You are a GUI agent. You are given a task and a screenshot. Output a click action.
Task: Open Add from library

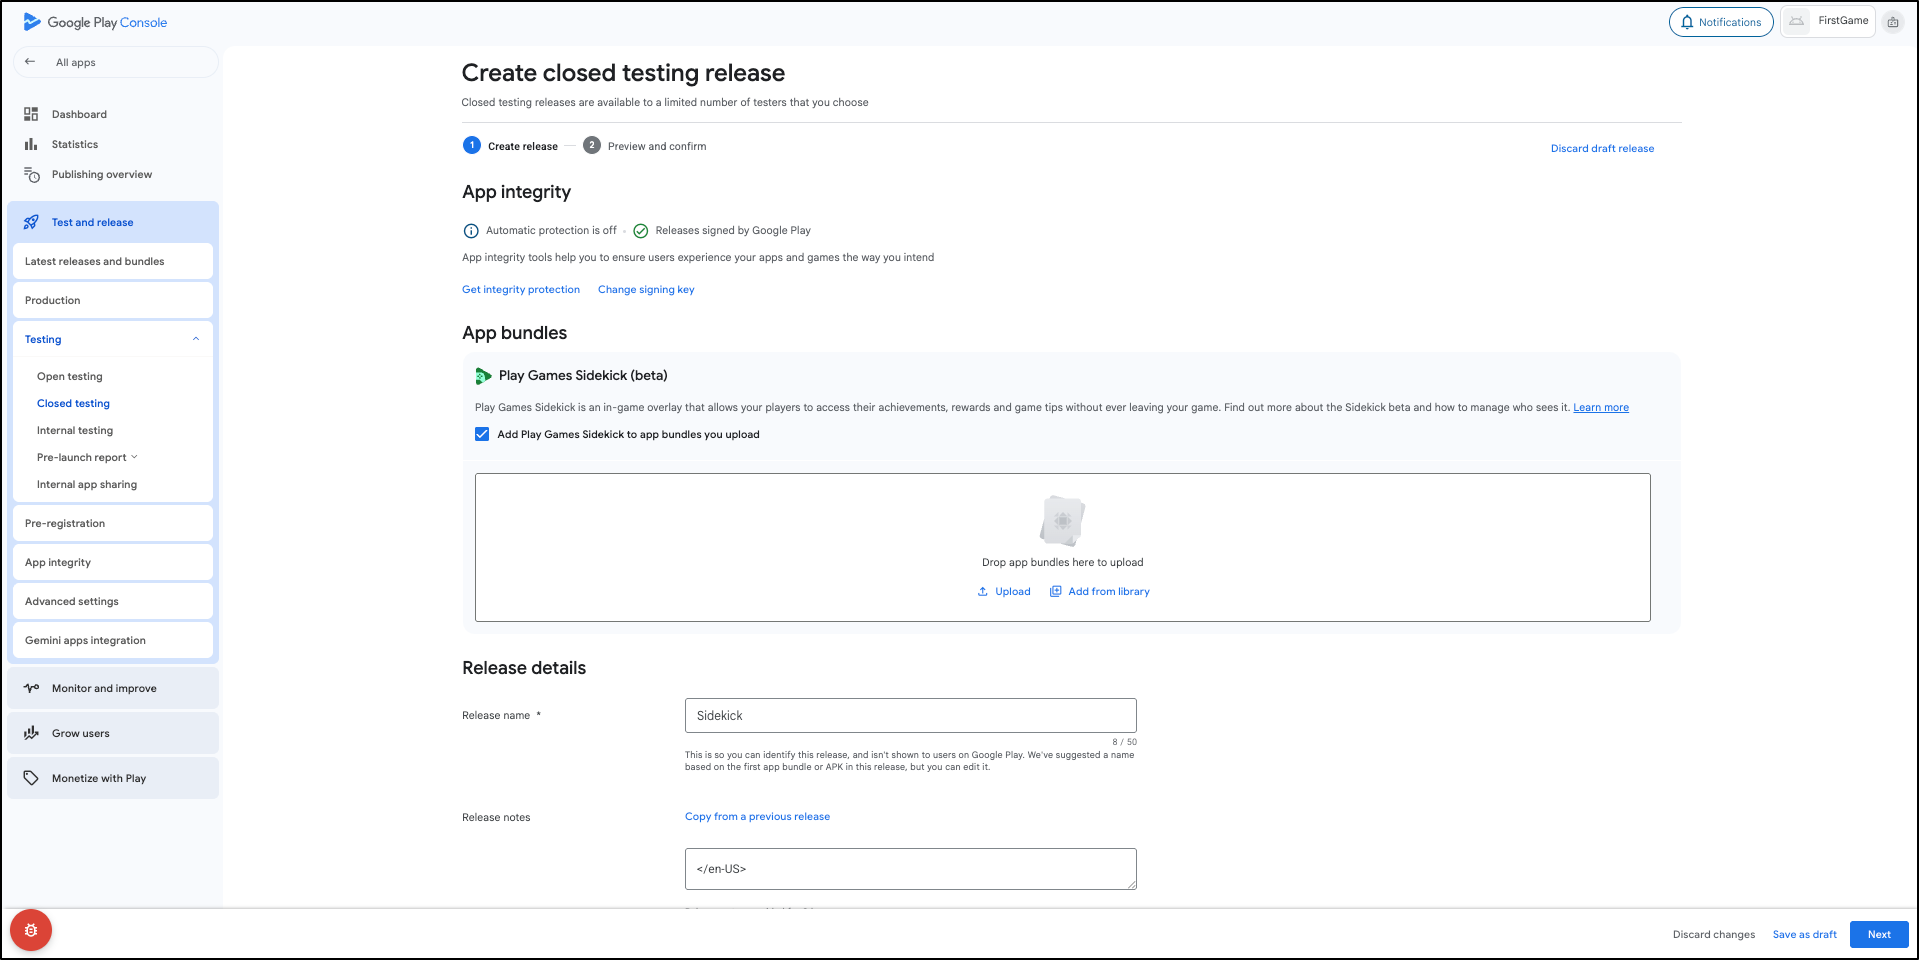click(x=1100, y=592)
